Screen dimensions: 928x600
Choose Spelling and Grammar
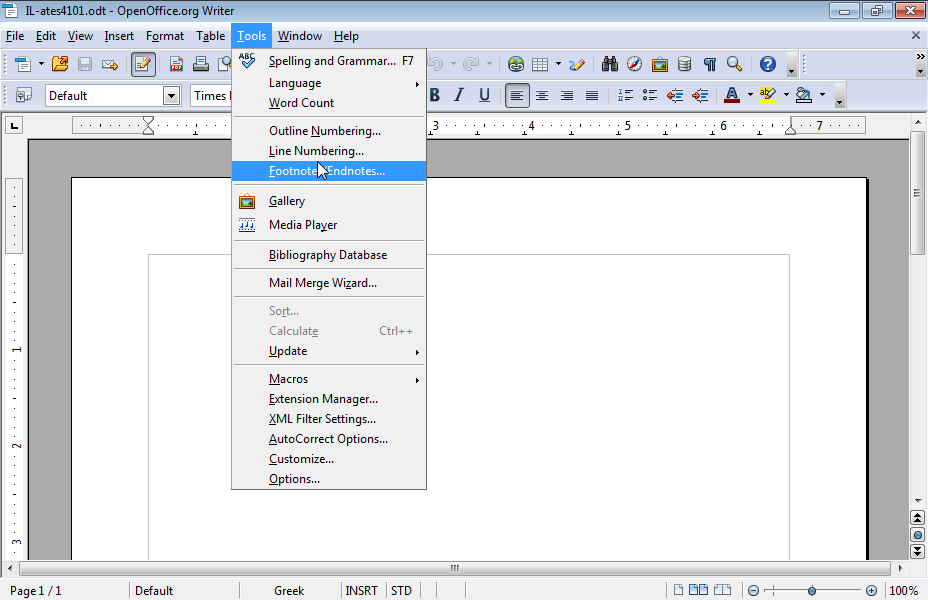click(328, 61)
